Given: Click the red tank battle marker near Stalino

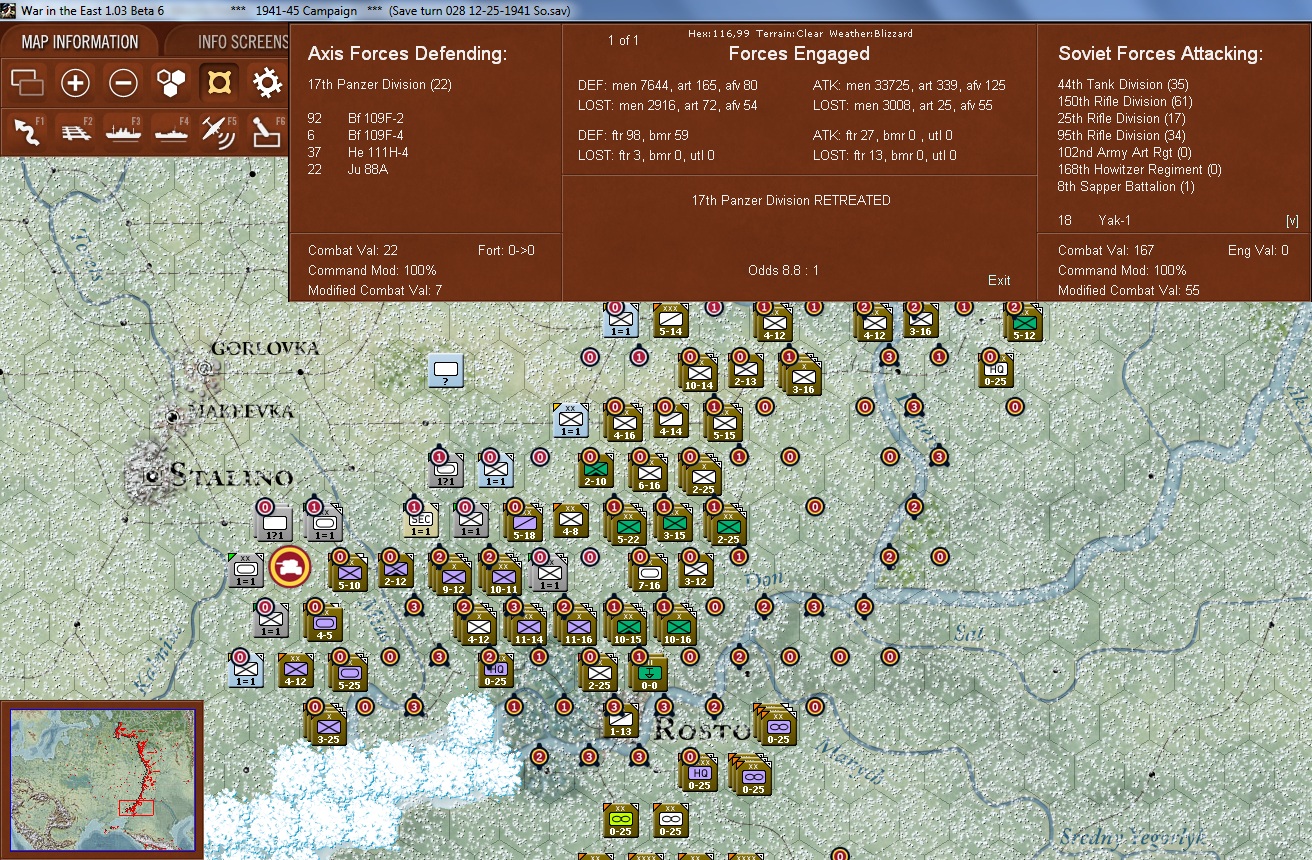Looking at the screenshot, I should [290, 566].
